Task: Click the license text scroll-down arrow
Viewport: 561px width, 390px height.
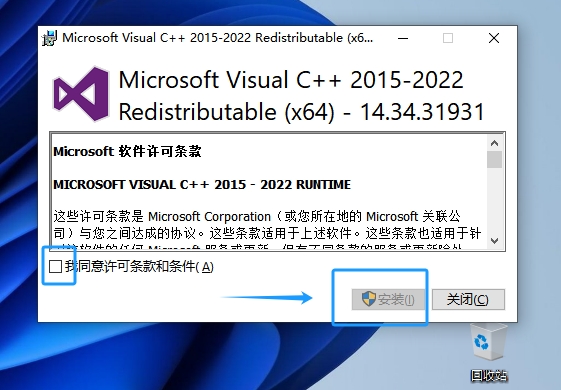Action: 494,241
